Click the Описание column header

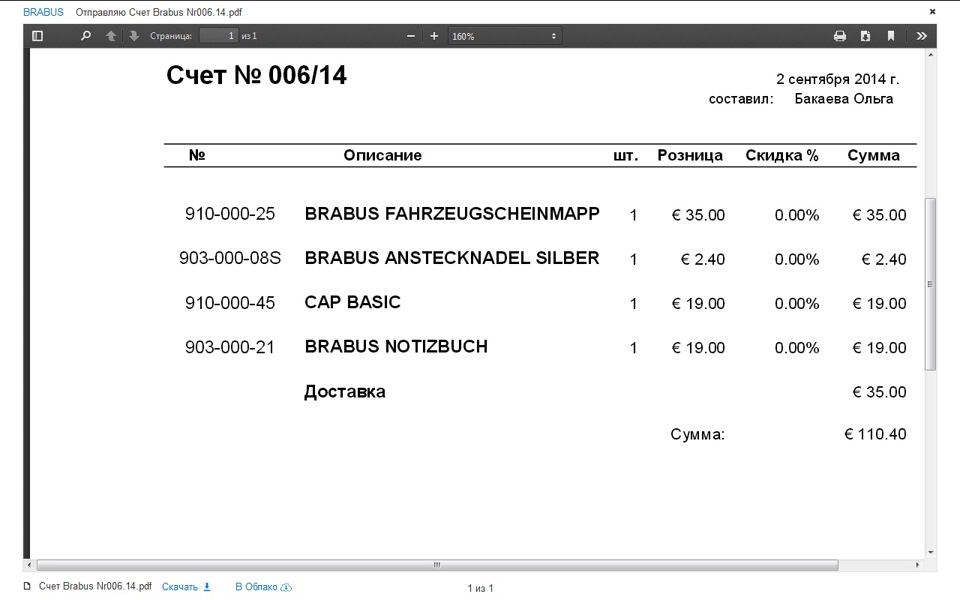click(383, 155)
